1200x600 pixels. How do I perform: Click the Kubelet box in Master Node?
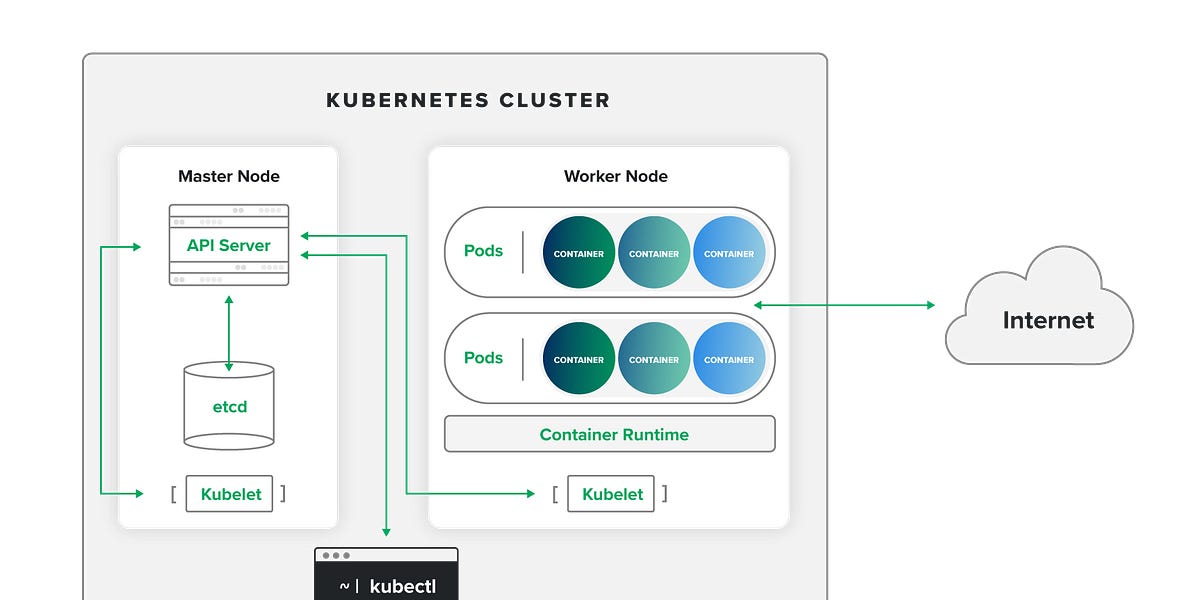coord(230,494)
